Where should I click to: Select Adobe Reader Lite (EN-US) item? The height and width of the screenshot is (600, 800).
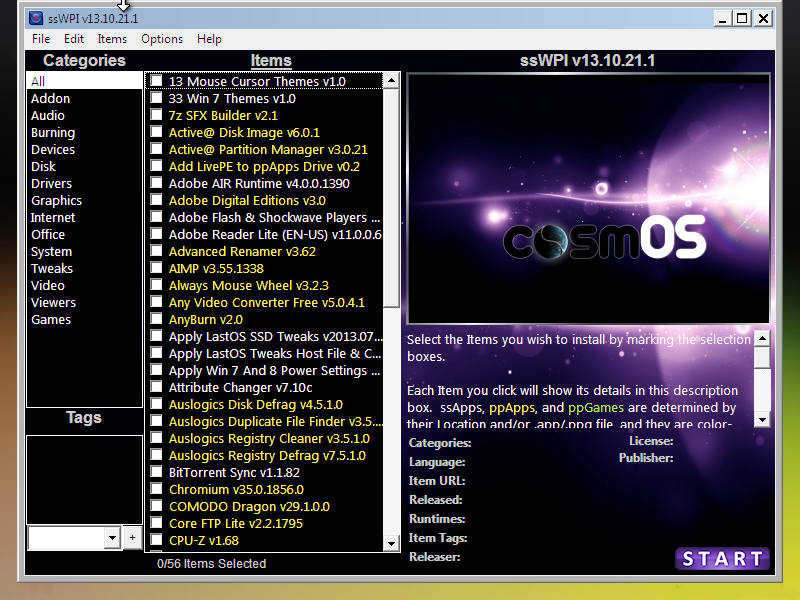pos(275,234)
